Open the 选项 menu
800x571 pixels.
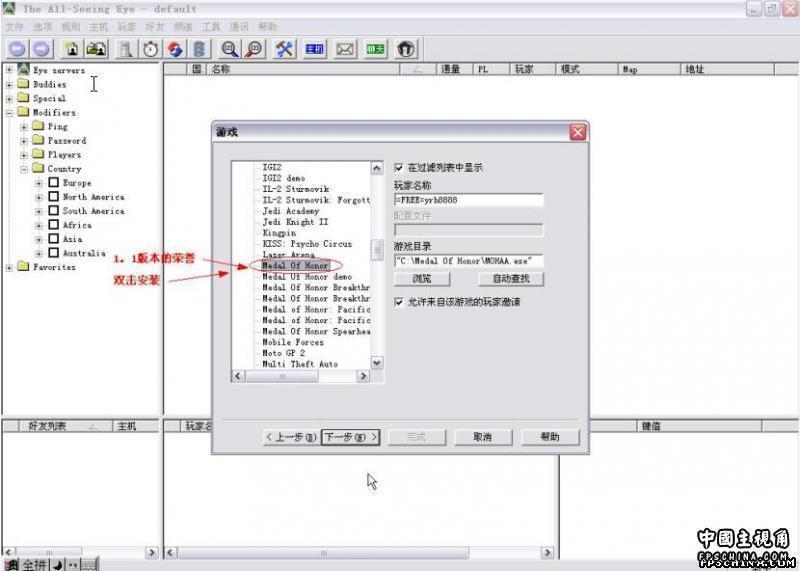(x=43, y=27)
